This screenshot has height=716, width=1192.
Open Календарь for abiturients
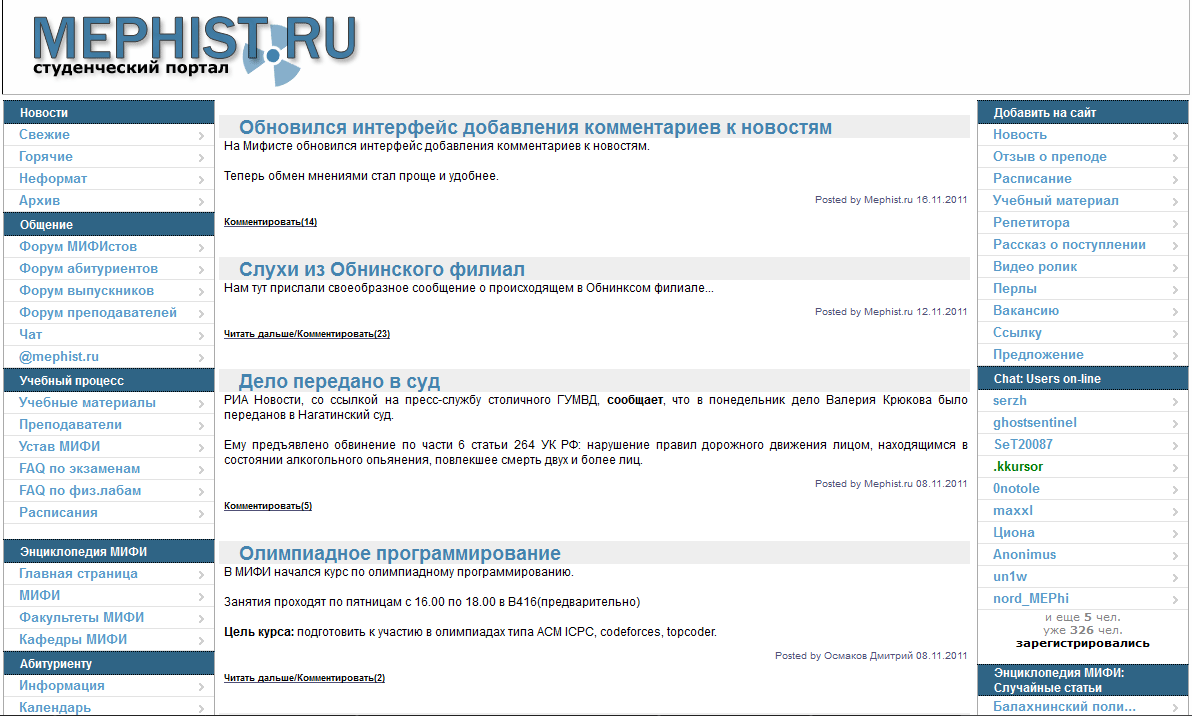coord(48,707)
